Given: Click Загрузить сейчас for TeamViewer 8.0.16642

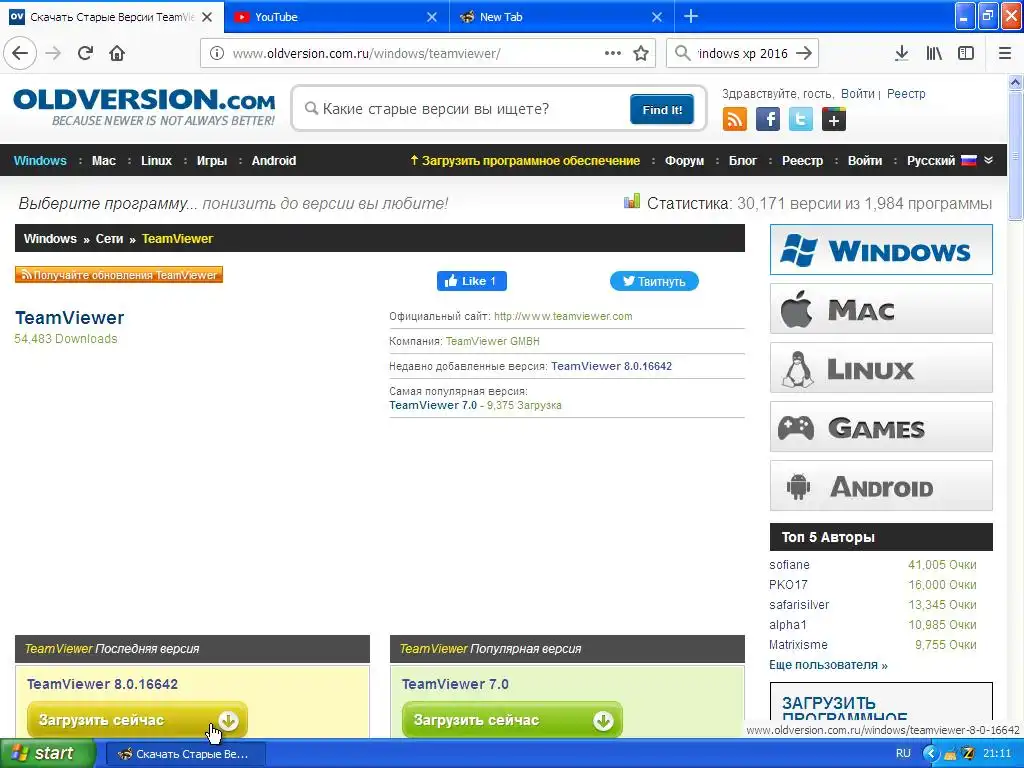Looking at the screenshot, I should point(137,720).
